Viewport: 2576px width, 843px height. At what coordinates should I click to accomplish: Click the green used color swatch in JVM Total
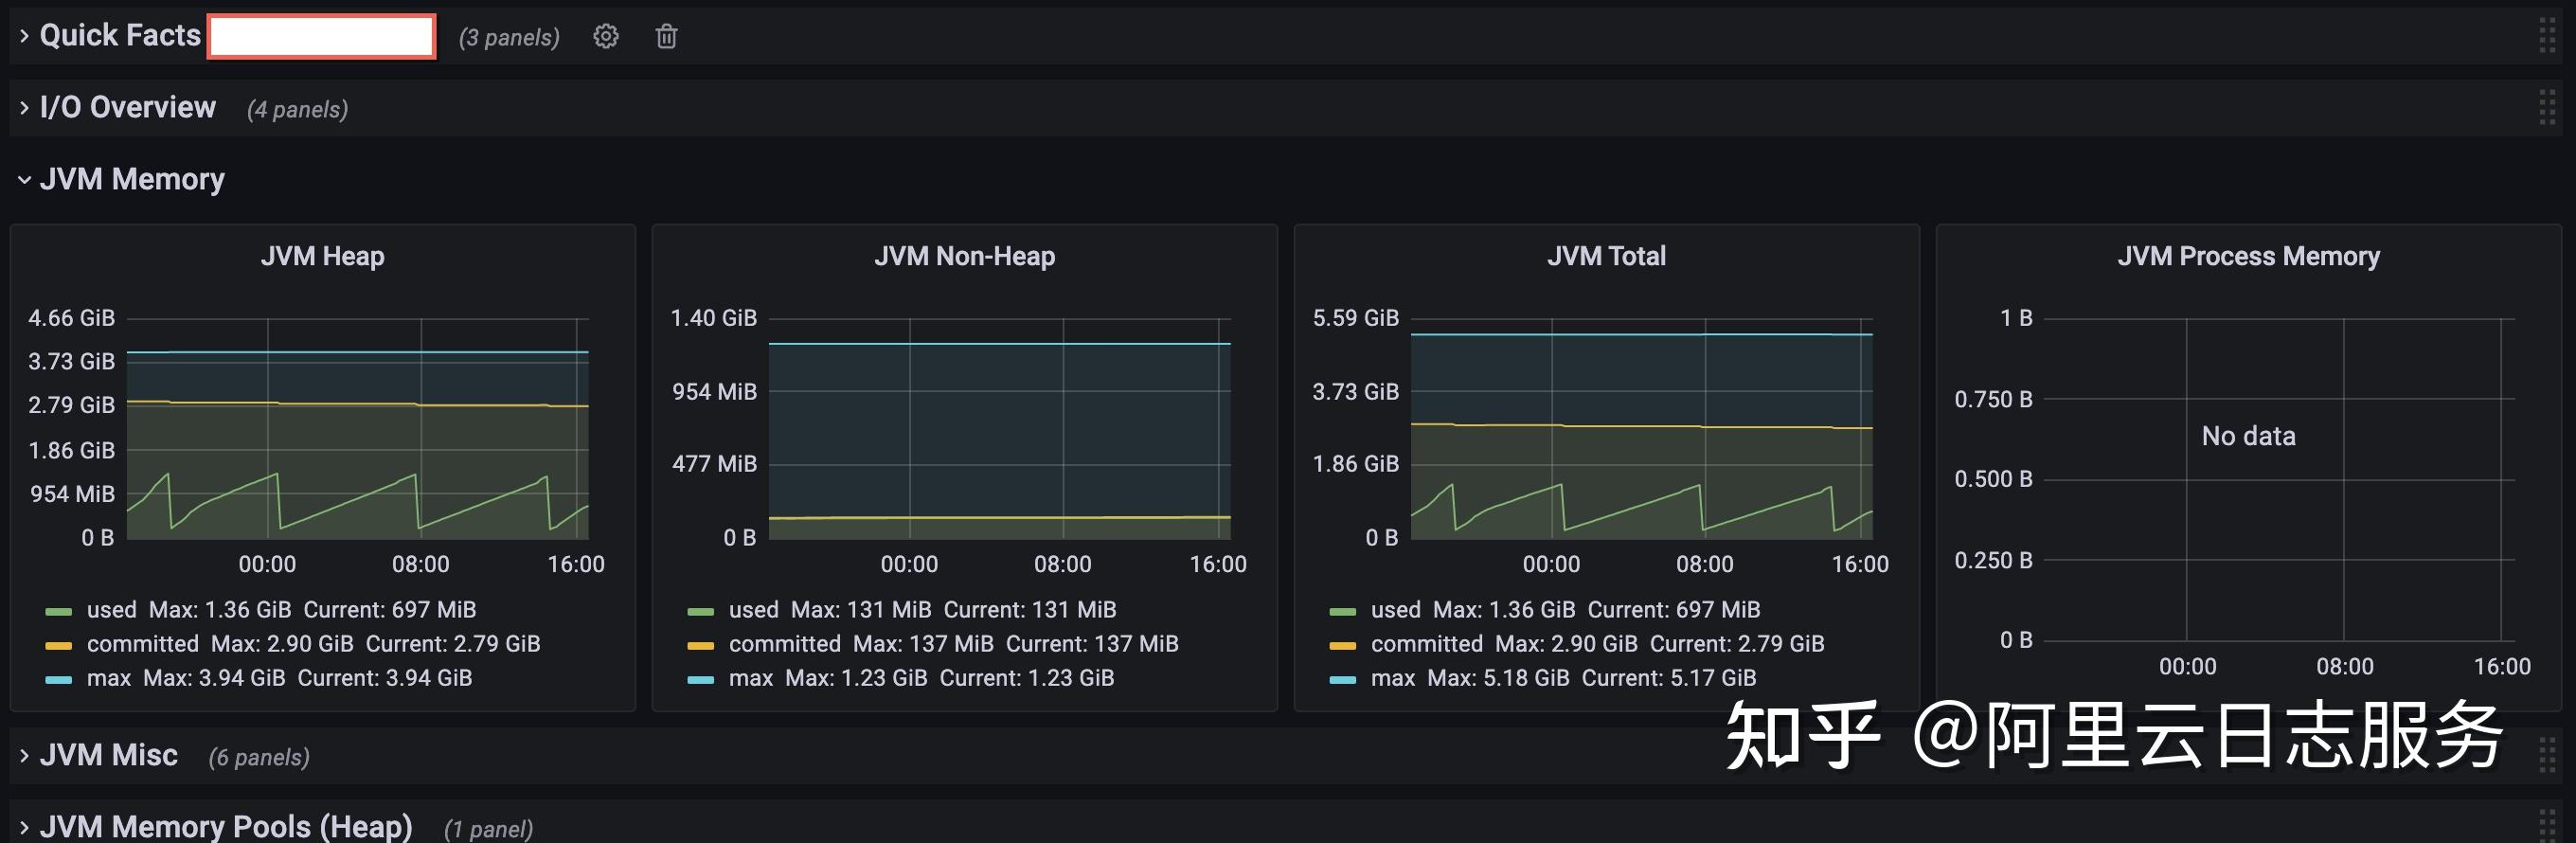click(x=1342, y=611)
